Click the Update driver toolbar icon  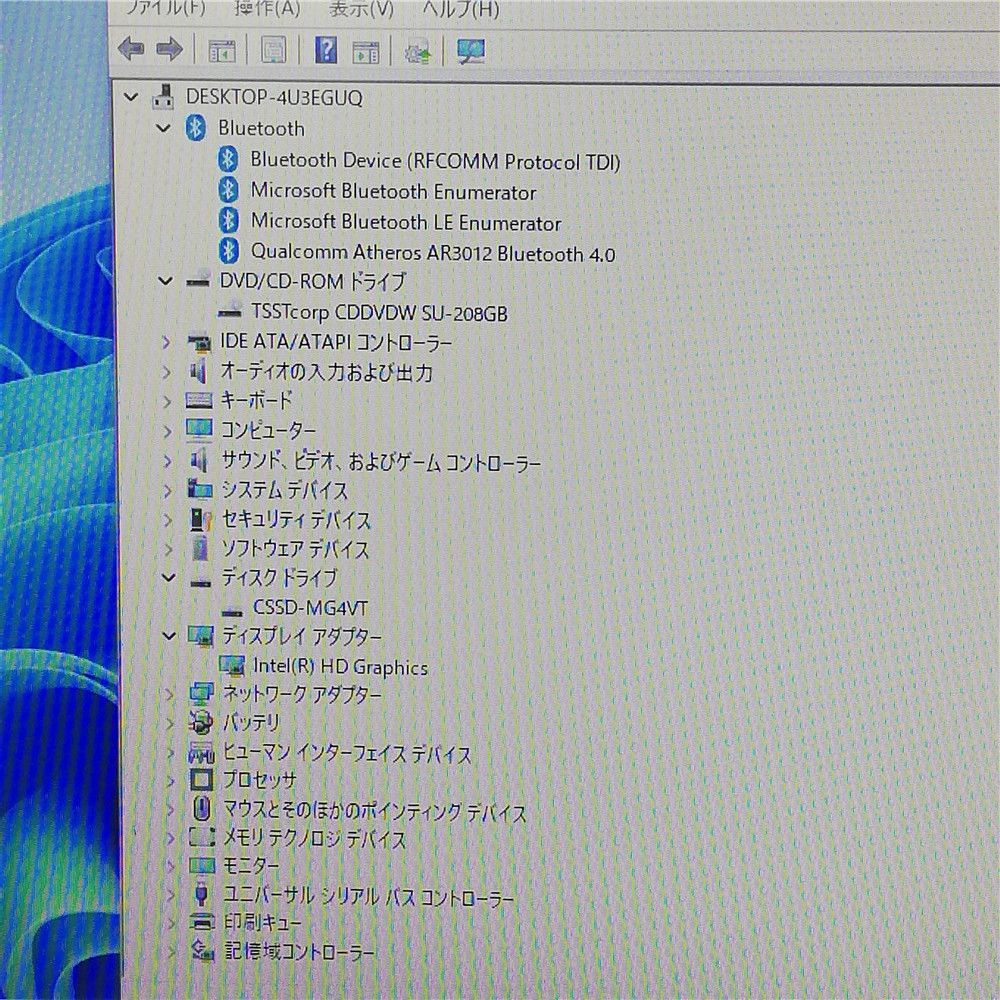coord(418,51)
